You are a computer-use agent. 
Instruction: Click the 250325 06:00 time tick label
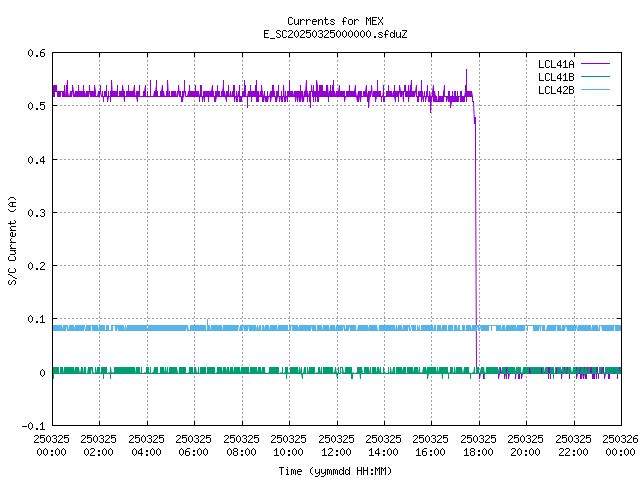pyautogui.click(x=193, y=445)
